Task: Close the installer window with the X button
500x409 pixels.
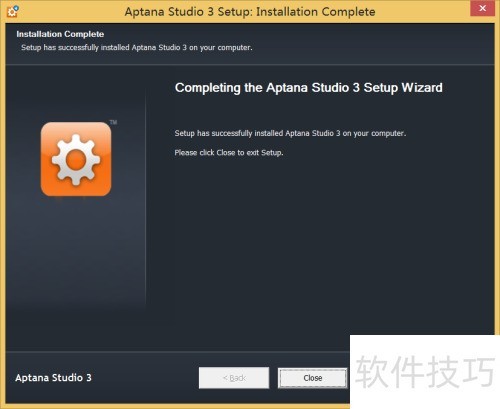Action: pyautogui.click(x=482, y=8)
